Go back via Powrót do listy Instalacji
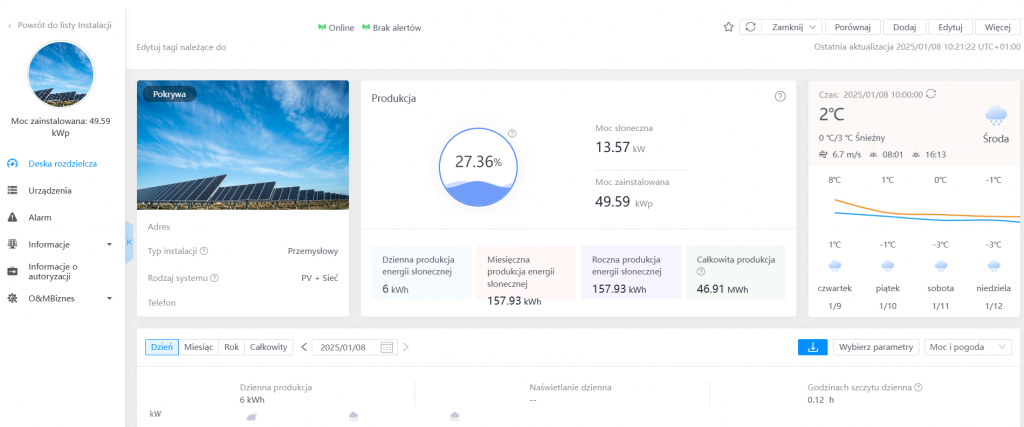 click(60, 24)
